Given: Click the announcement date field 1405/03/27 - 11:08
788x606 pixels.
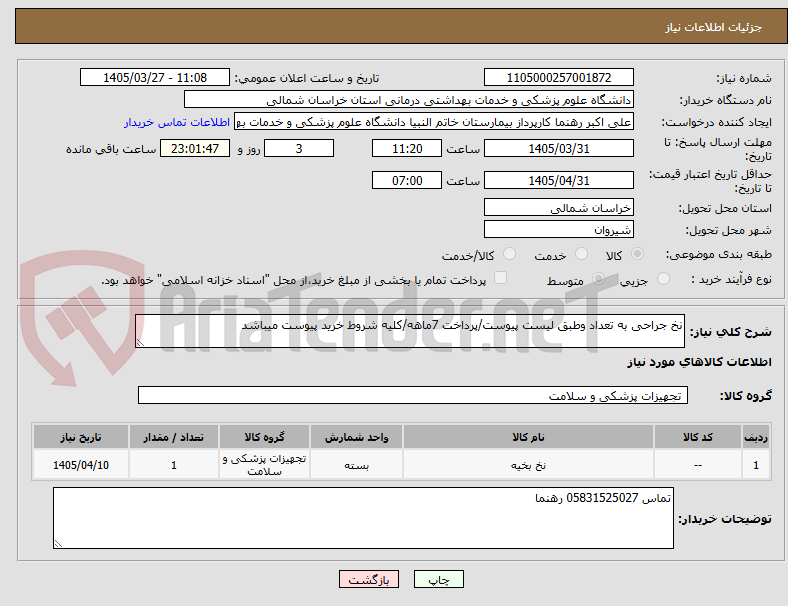Looking at the screenshot, I should (155, 77).
